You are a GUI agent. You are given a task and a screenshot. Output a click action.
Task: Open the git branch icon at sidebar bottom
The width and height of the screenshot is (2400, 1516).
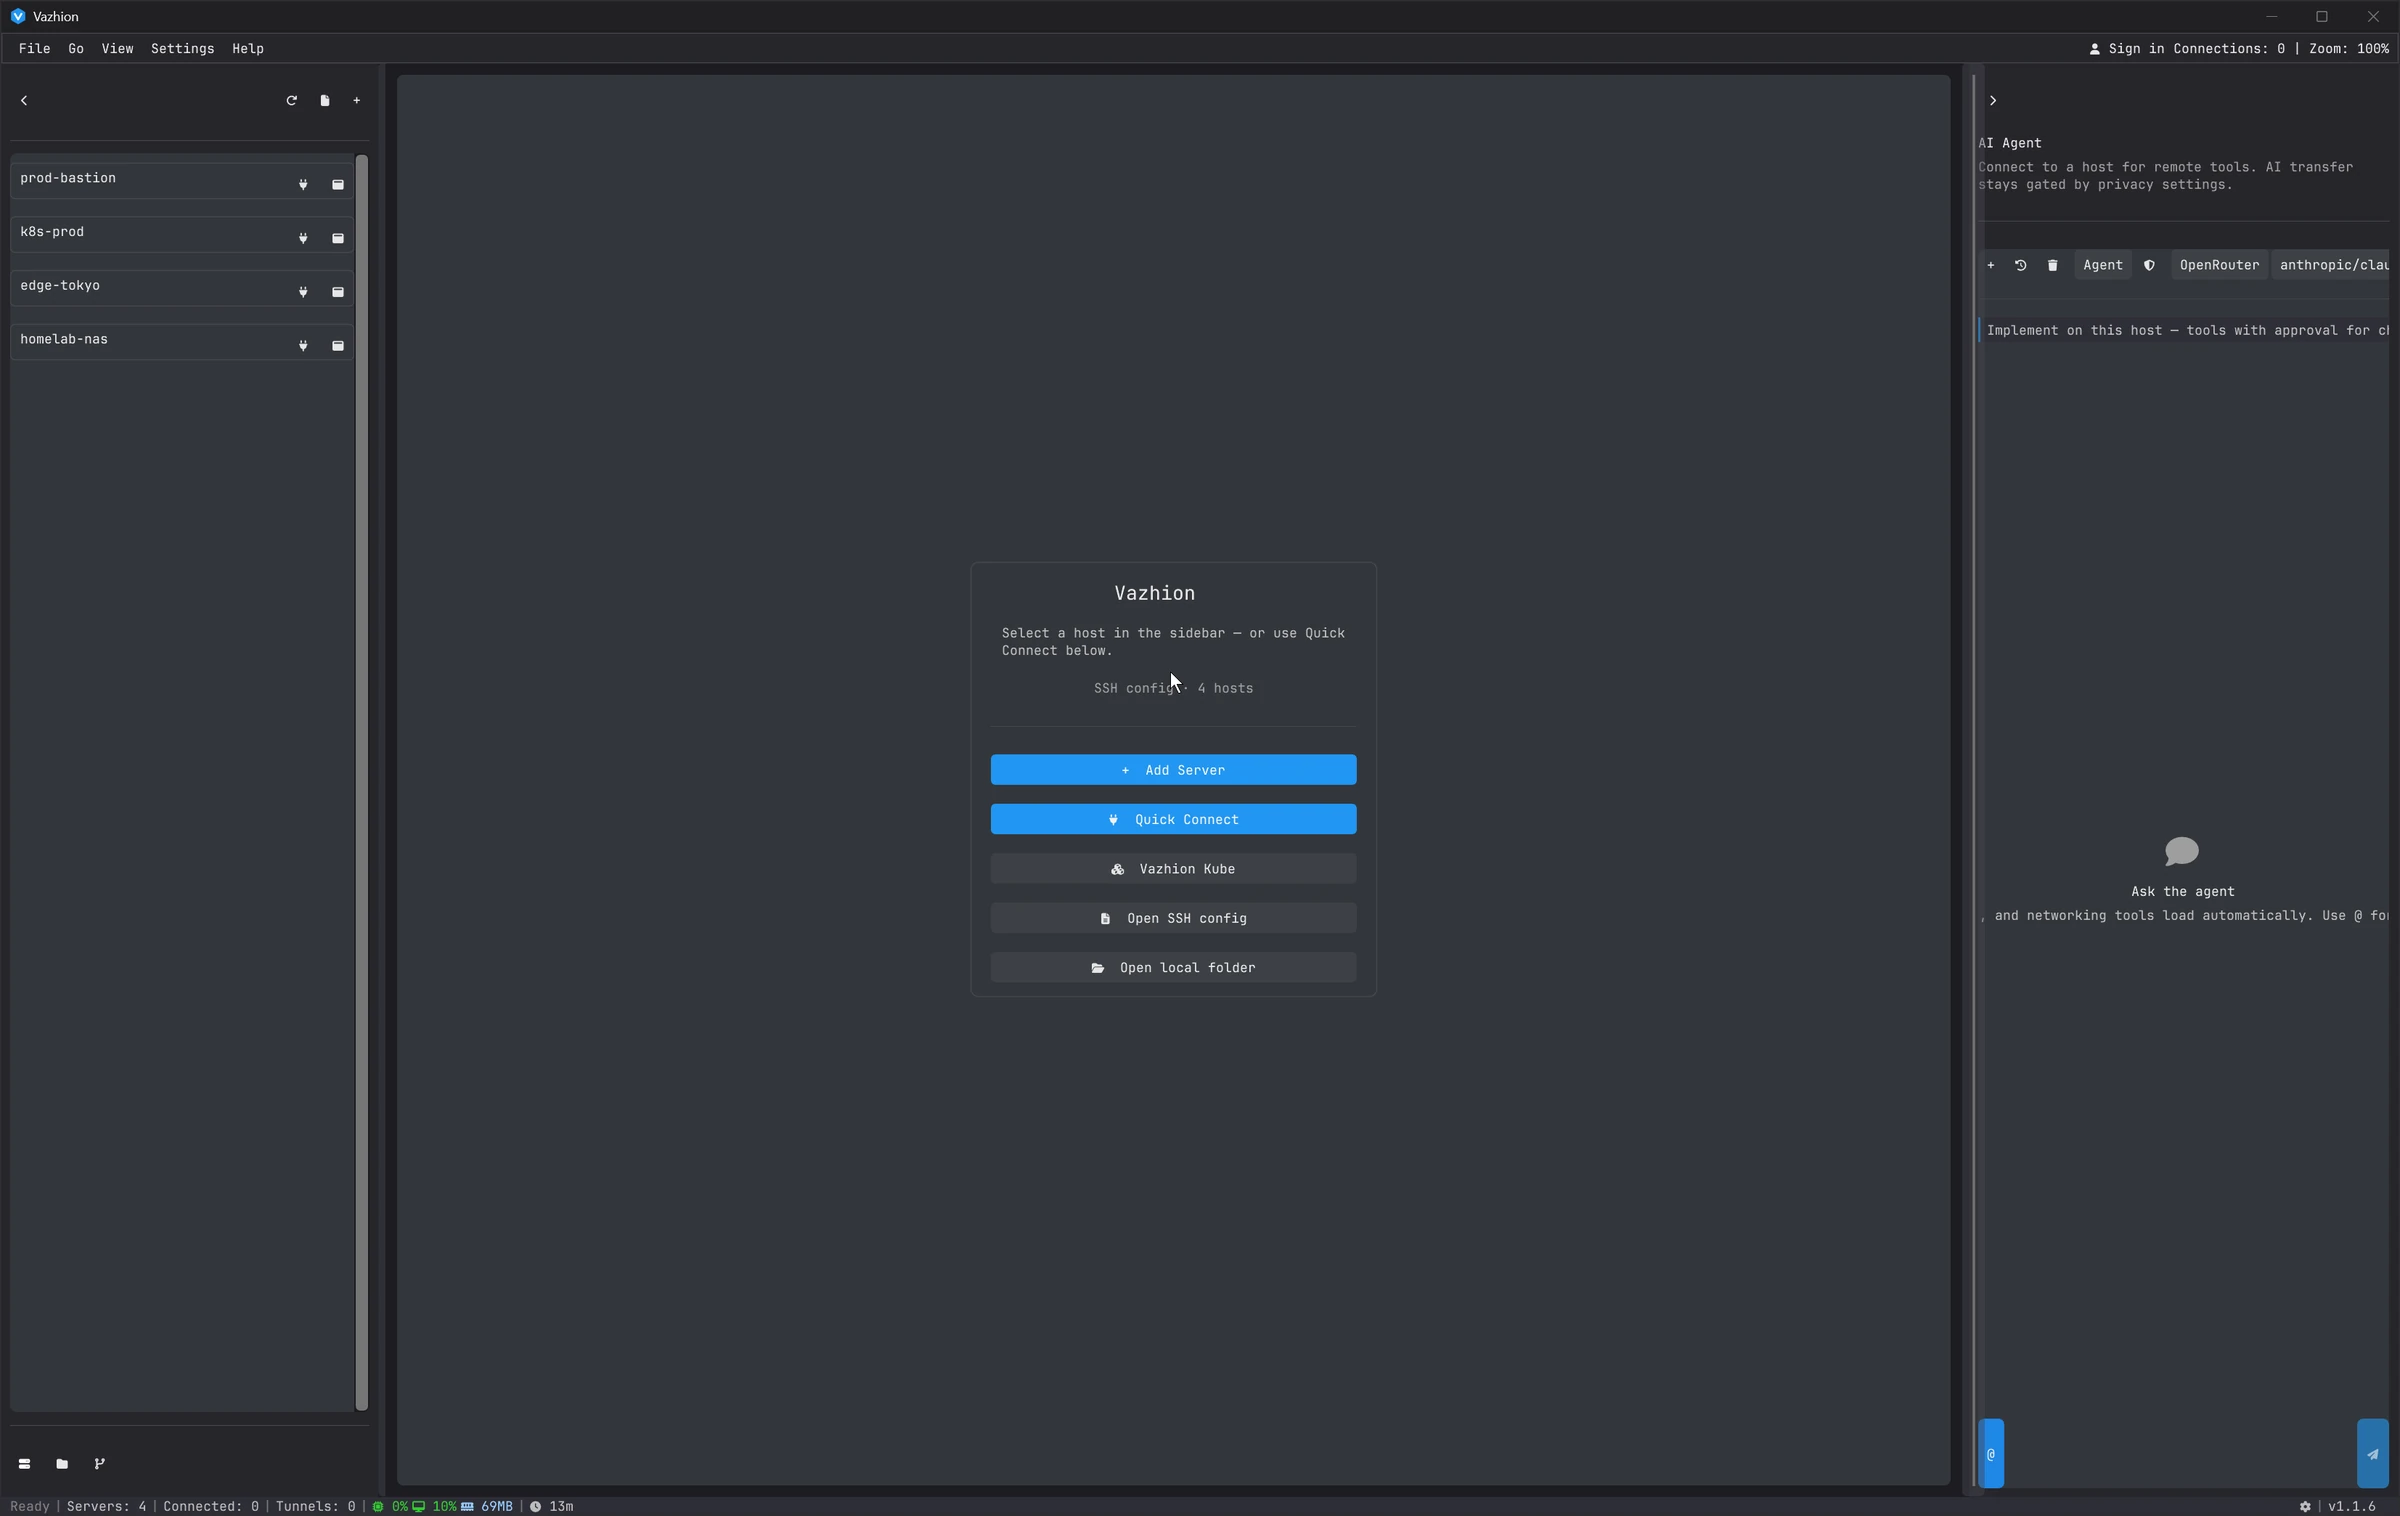[99, 1464]
